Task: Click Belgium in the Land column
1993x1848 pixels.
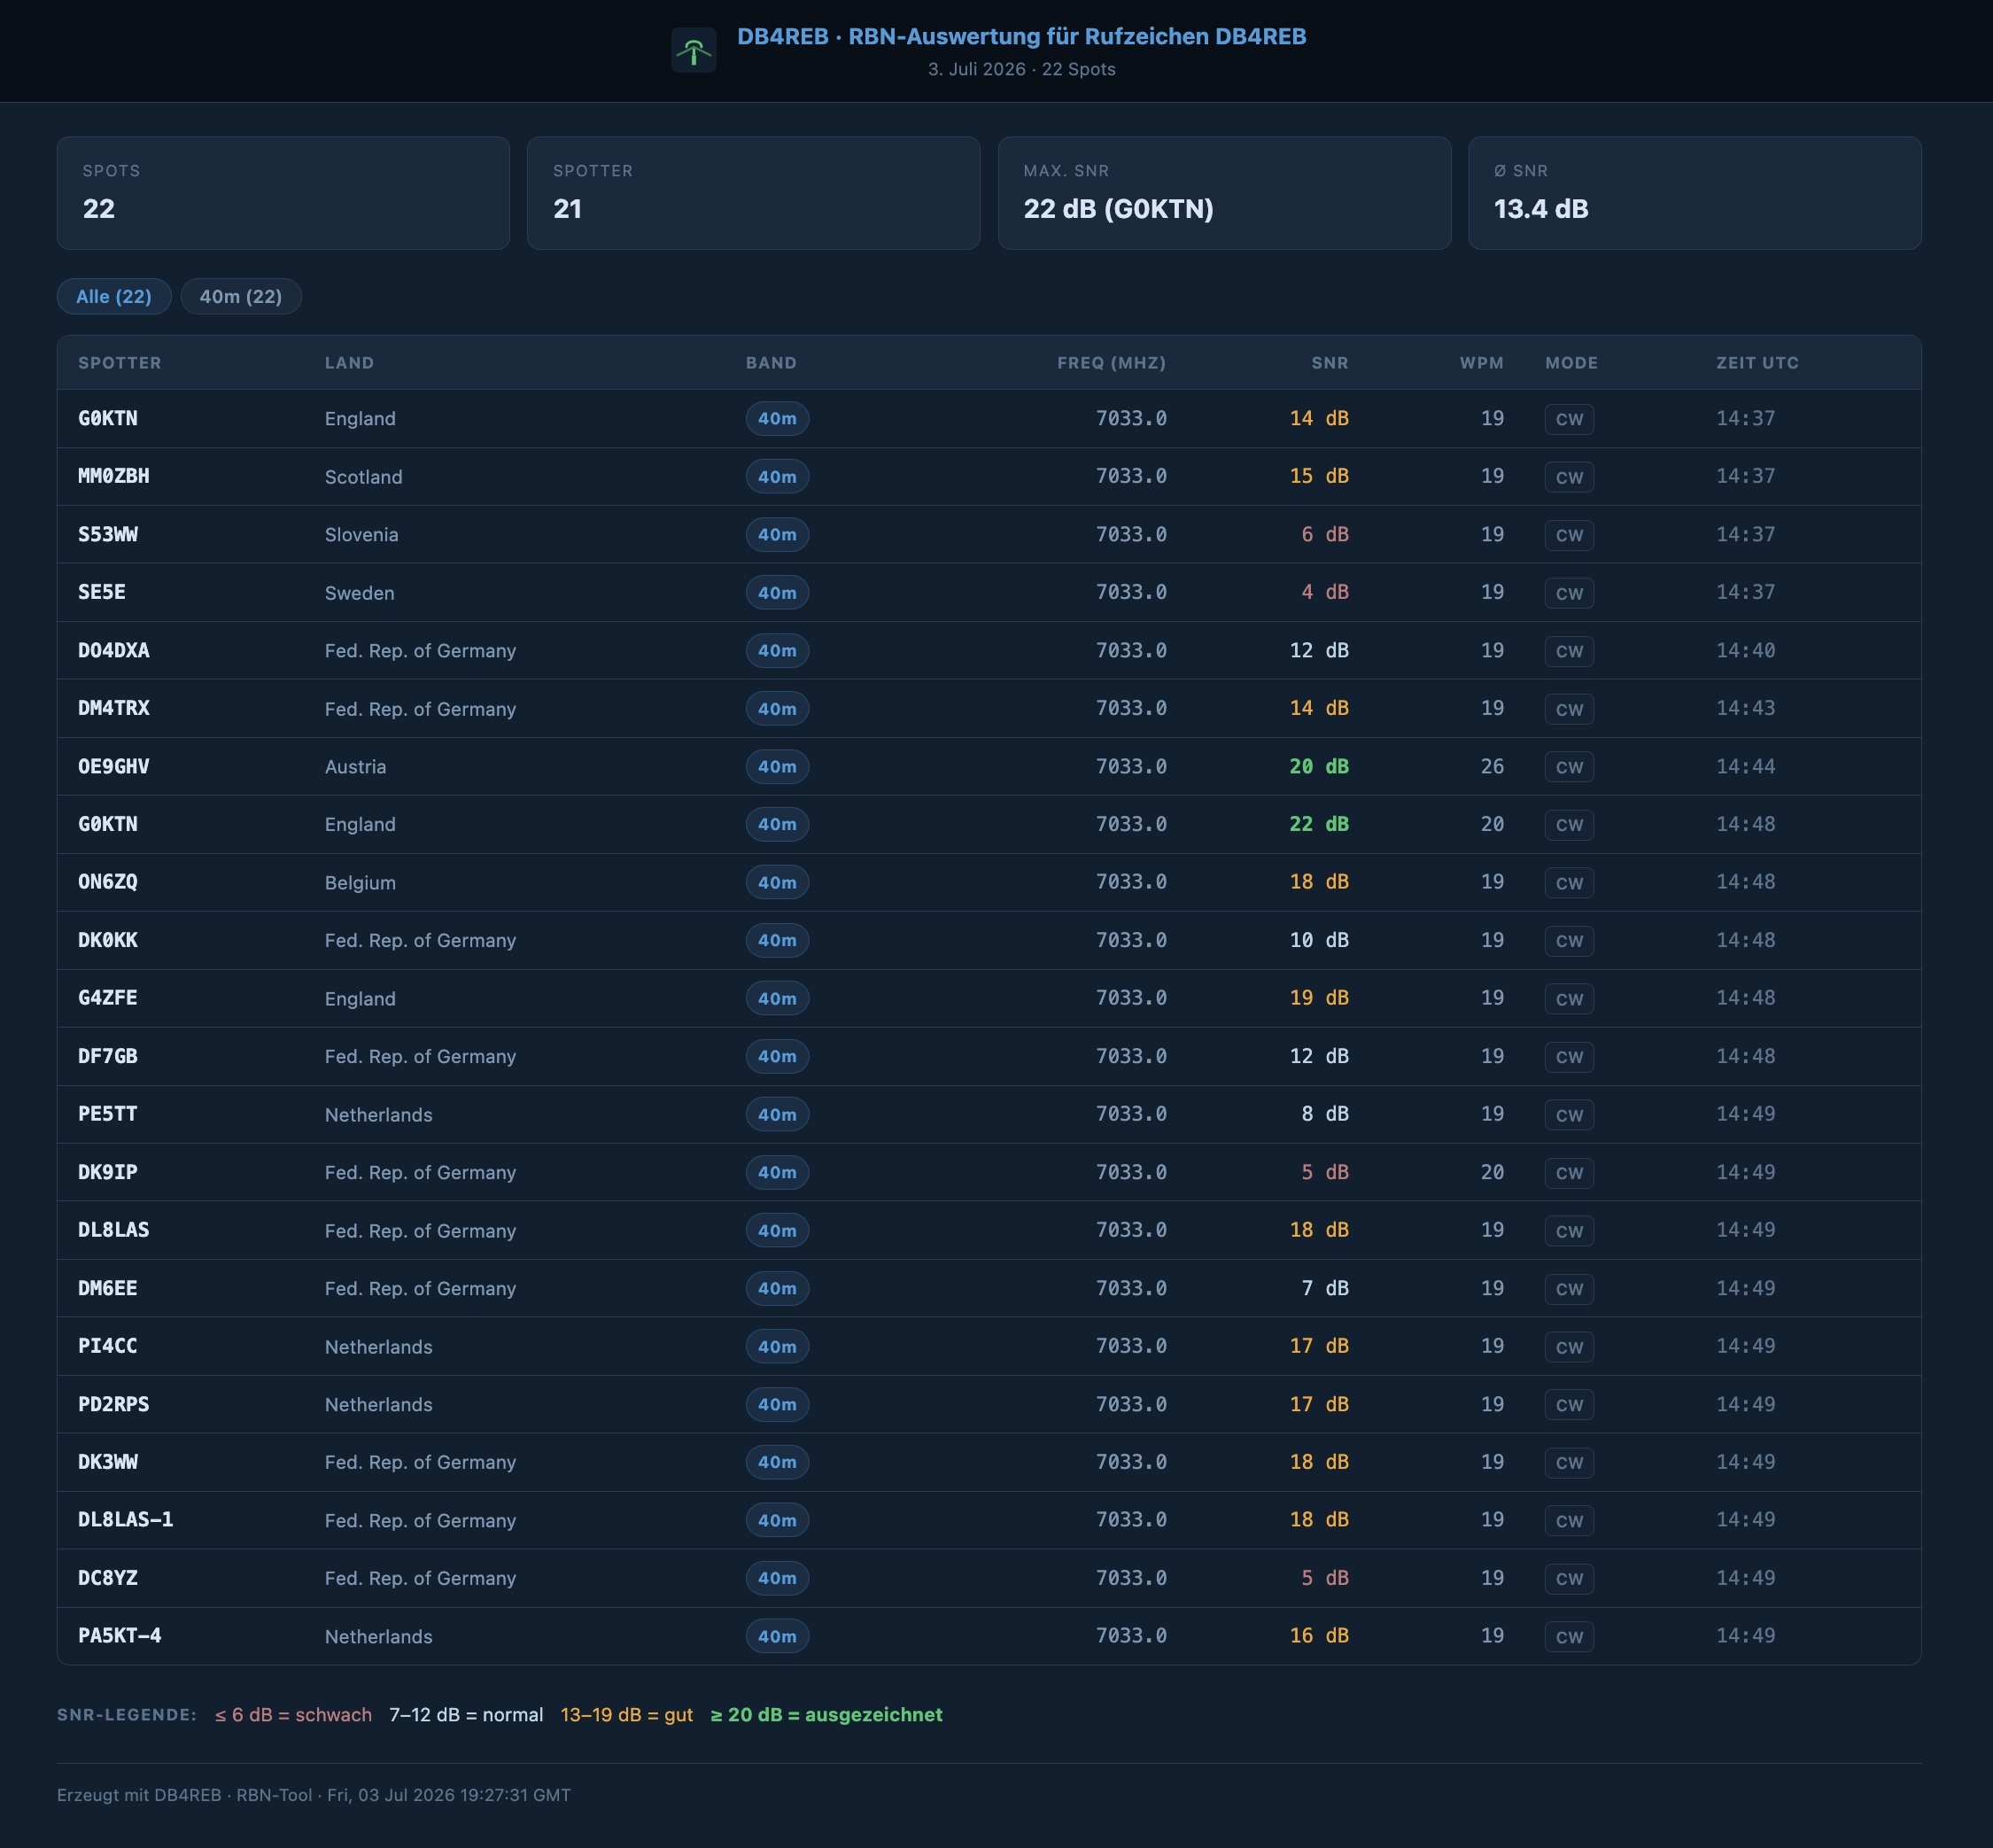Action: coord(360,883)
